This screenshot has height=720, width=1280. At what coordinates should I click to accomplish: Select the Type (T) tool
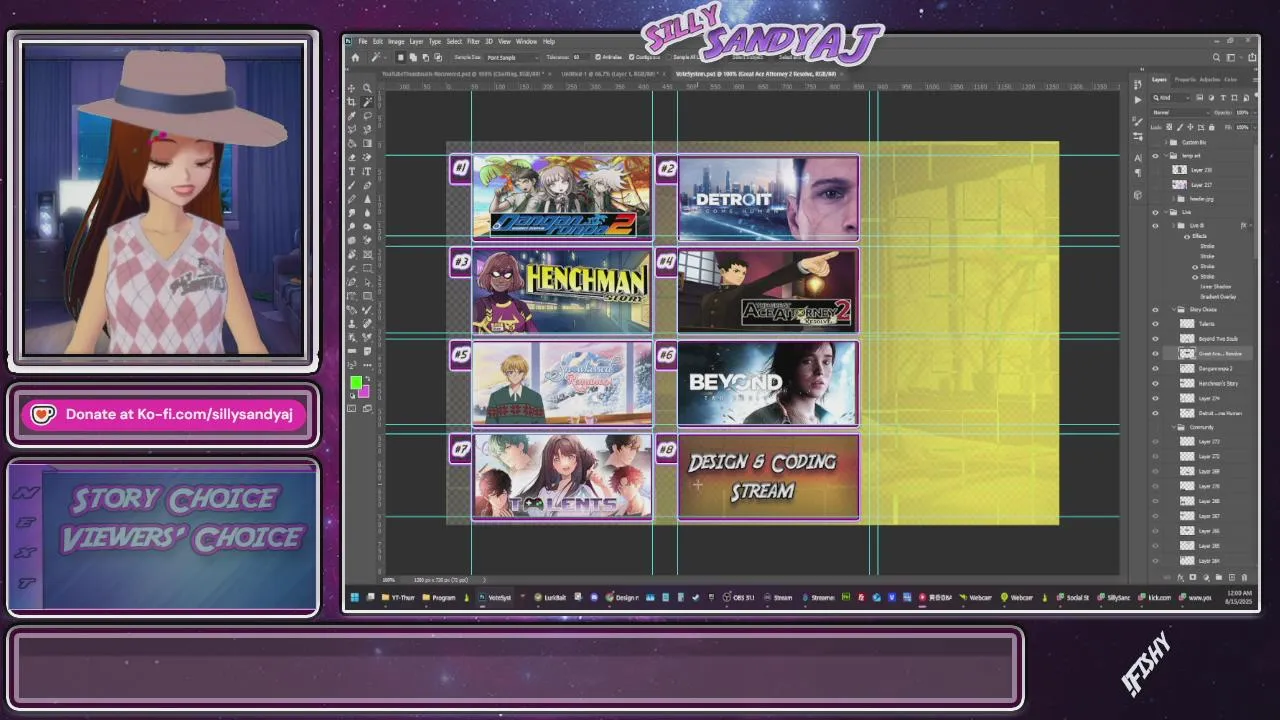tap(352, 171)
